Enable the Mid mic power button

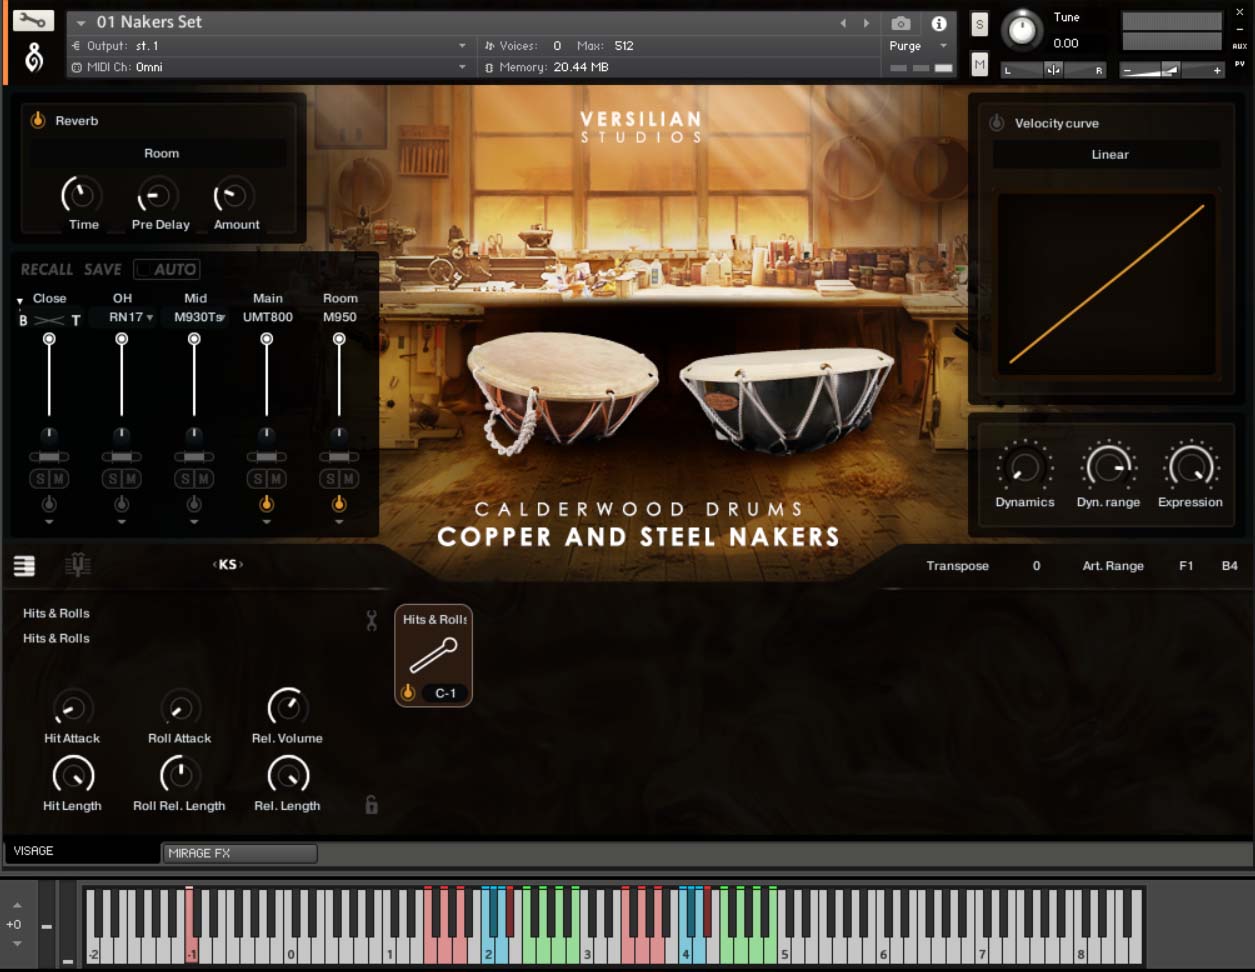(194, 504)
